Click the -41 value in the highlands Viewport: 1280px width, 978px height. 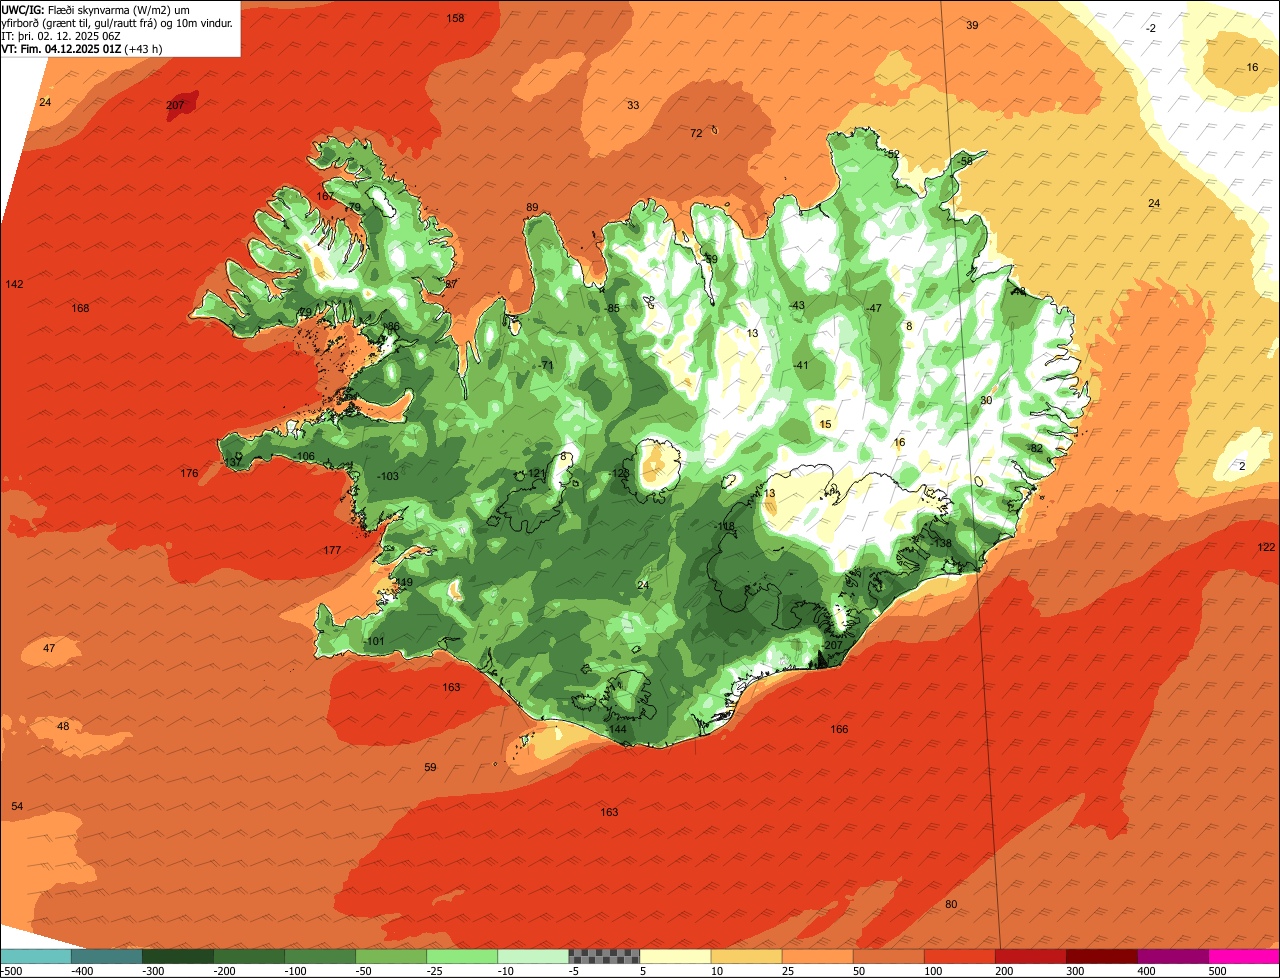click(x=800, y=365)
